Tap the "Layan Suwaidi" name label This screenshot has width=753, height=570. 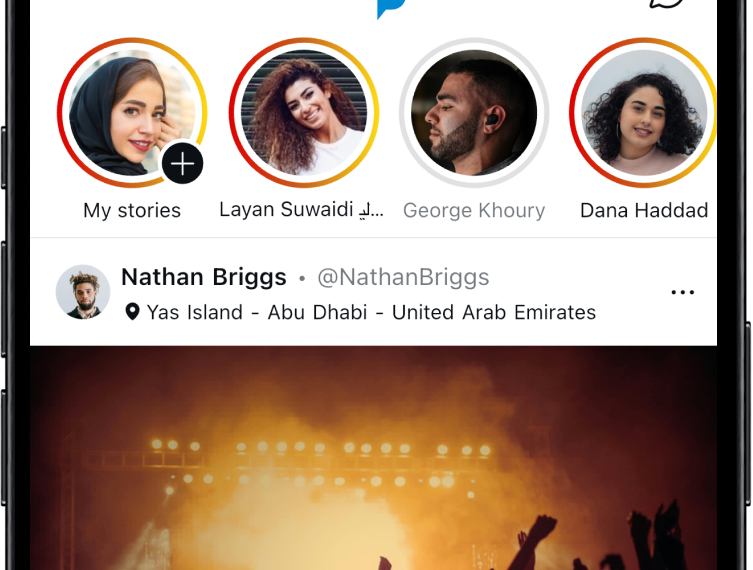[287, 210]
